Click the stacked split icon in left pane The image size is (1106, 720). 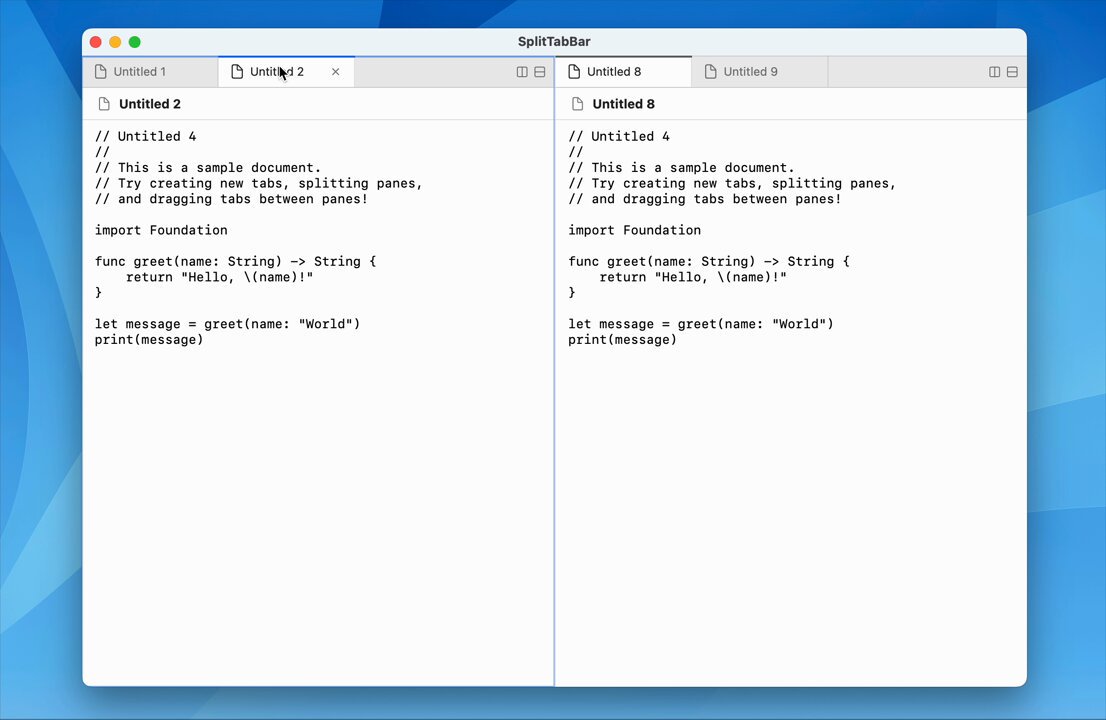pos(540,72)
